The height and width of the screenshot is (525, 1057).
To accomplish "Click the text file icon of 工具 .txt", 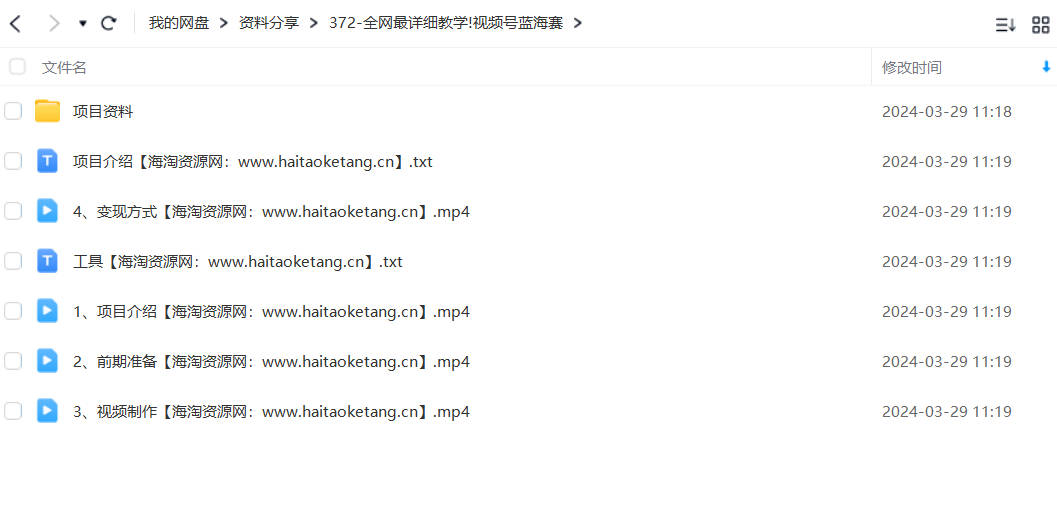I will [47, 261].
